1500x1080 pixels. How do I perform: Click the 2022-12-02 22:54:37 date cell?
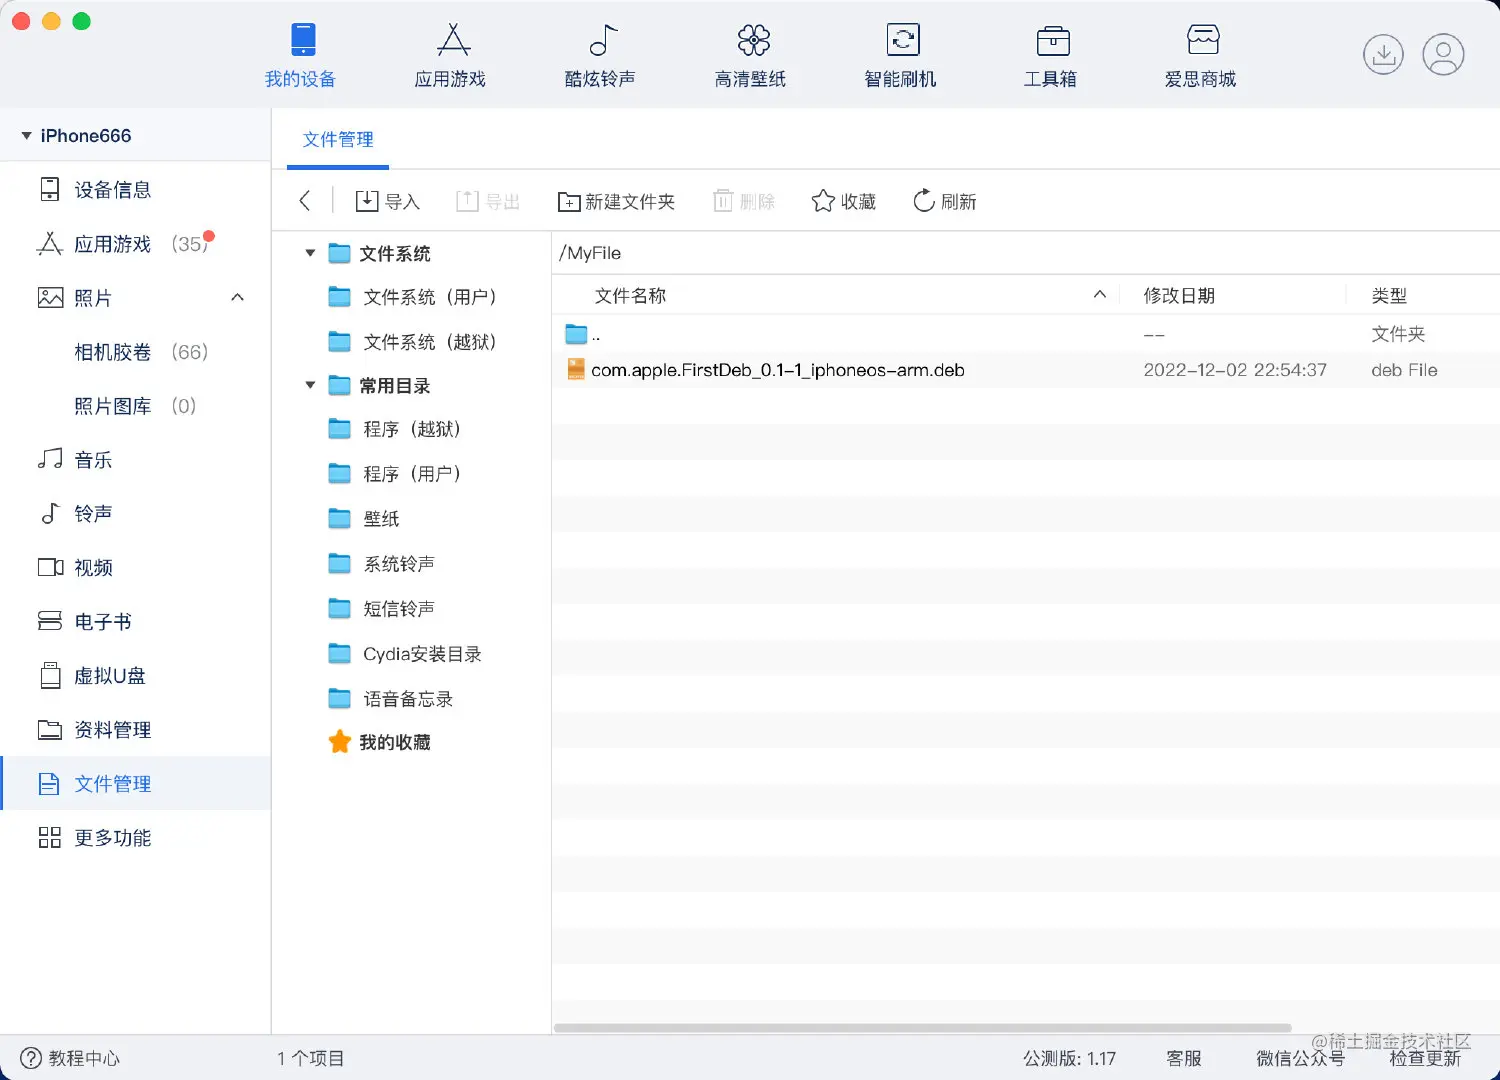point(1235,370)
